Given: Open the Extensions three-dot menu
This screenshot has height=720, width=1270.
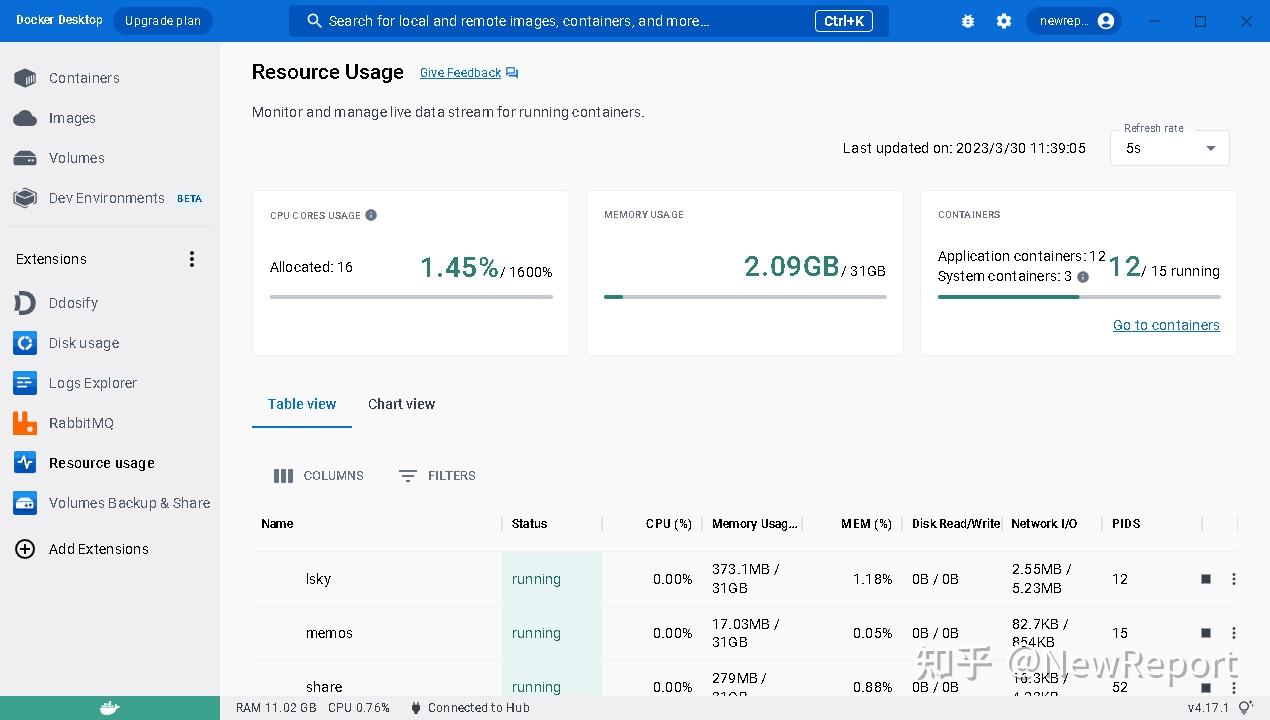Looking at the screenshot, I should click(x=192, y=259).
